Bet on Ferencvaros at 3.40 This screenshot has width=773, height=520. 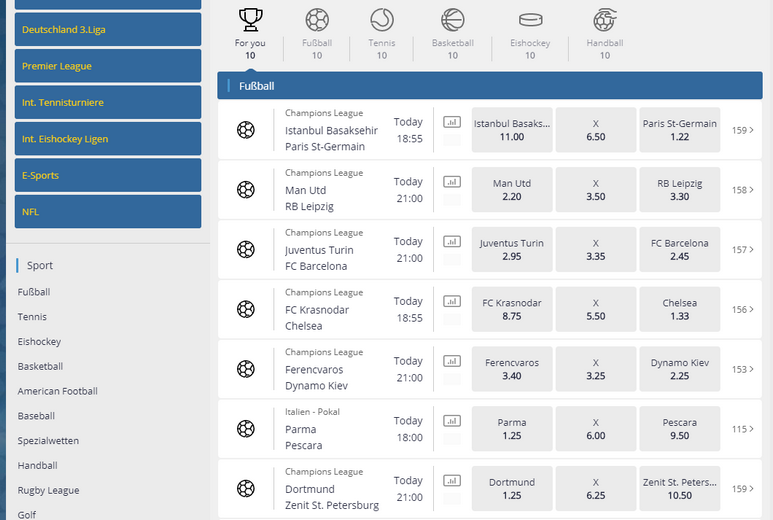click(512, 369)
